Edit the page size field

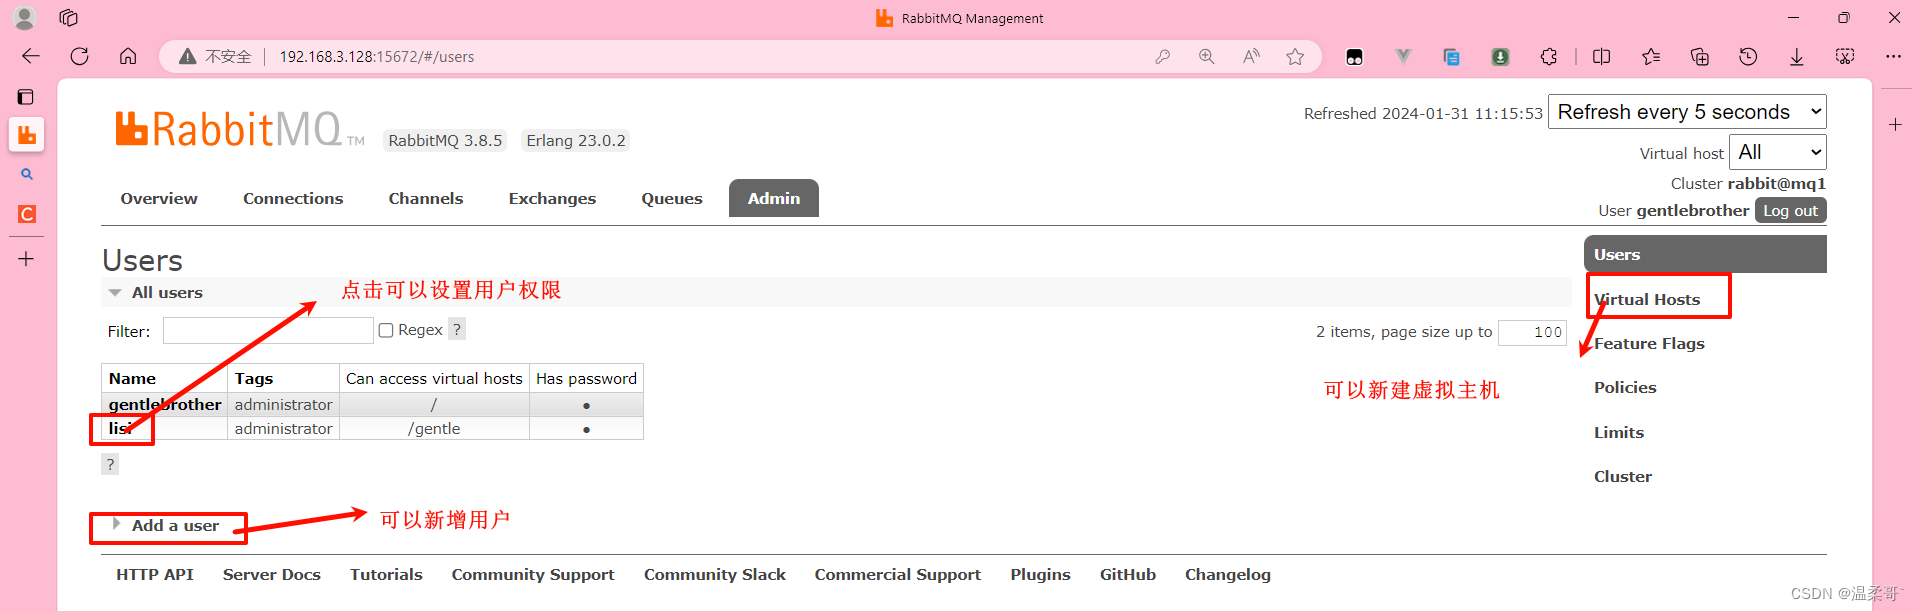[x=1532, y=332]
